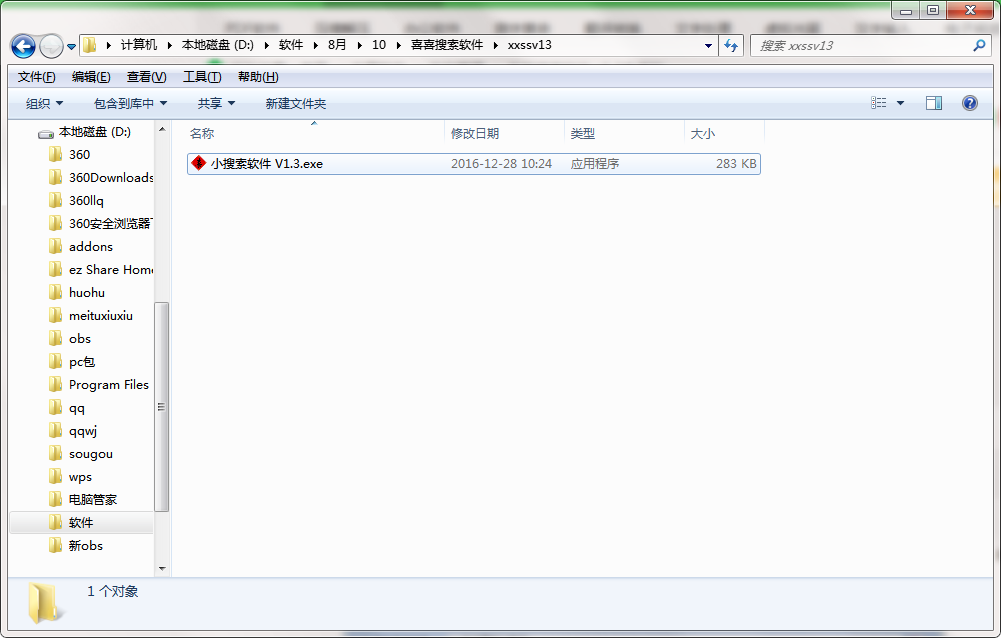Expand the arrow after 喜喜搜索软件 in breadcrumb

(495, 45)
